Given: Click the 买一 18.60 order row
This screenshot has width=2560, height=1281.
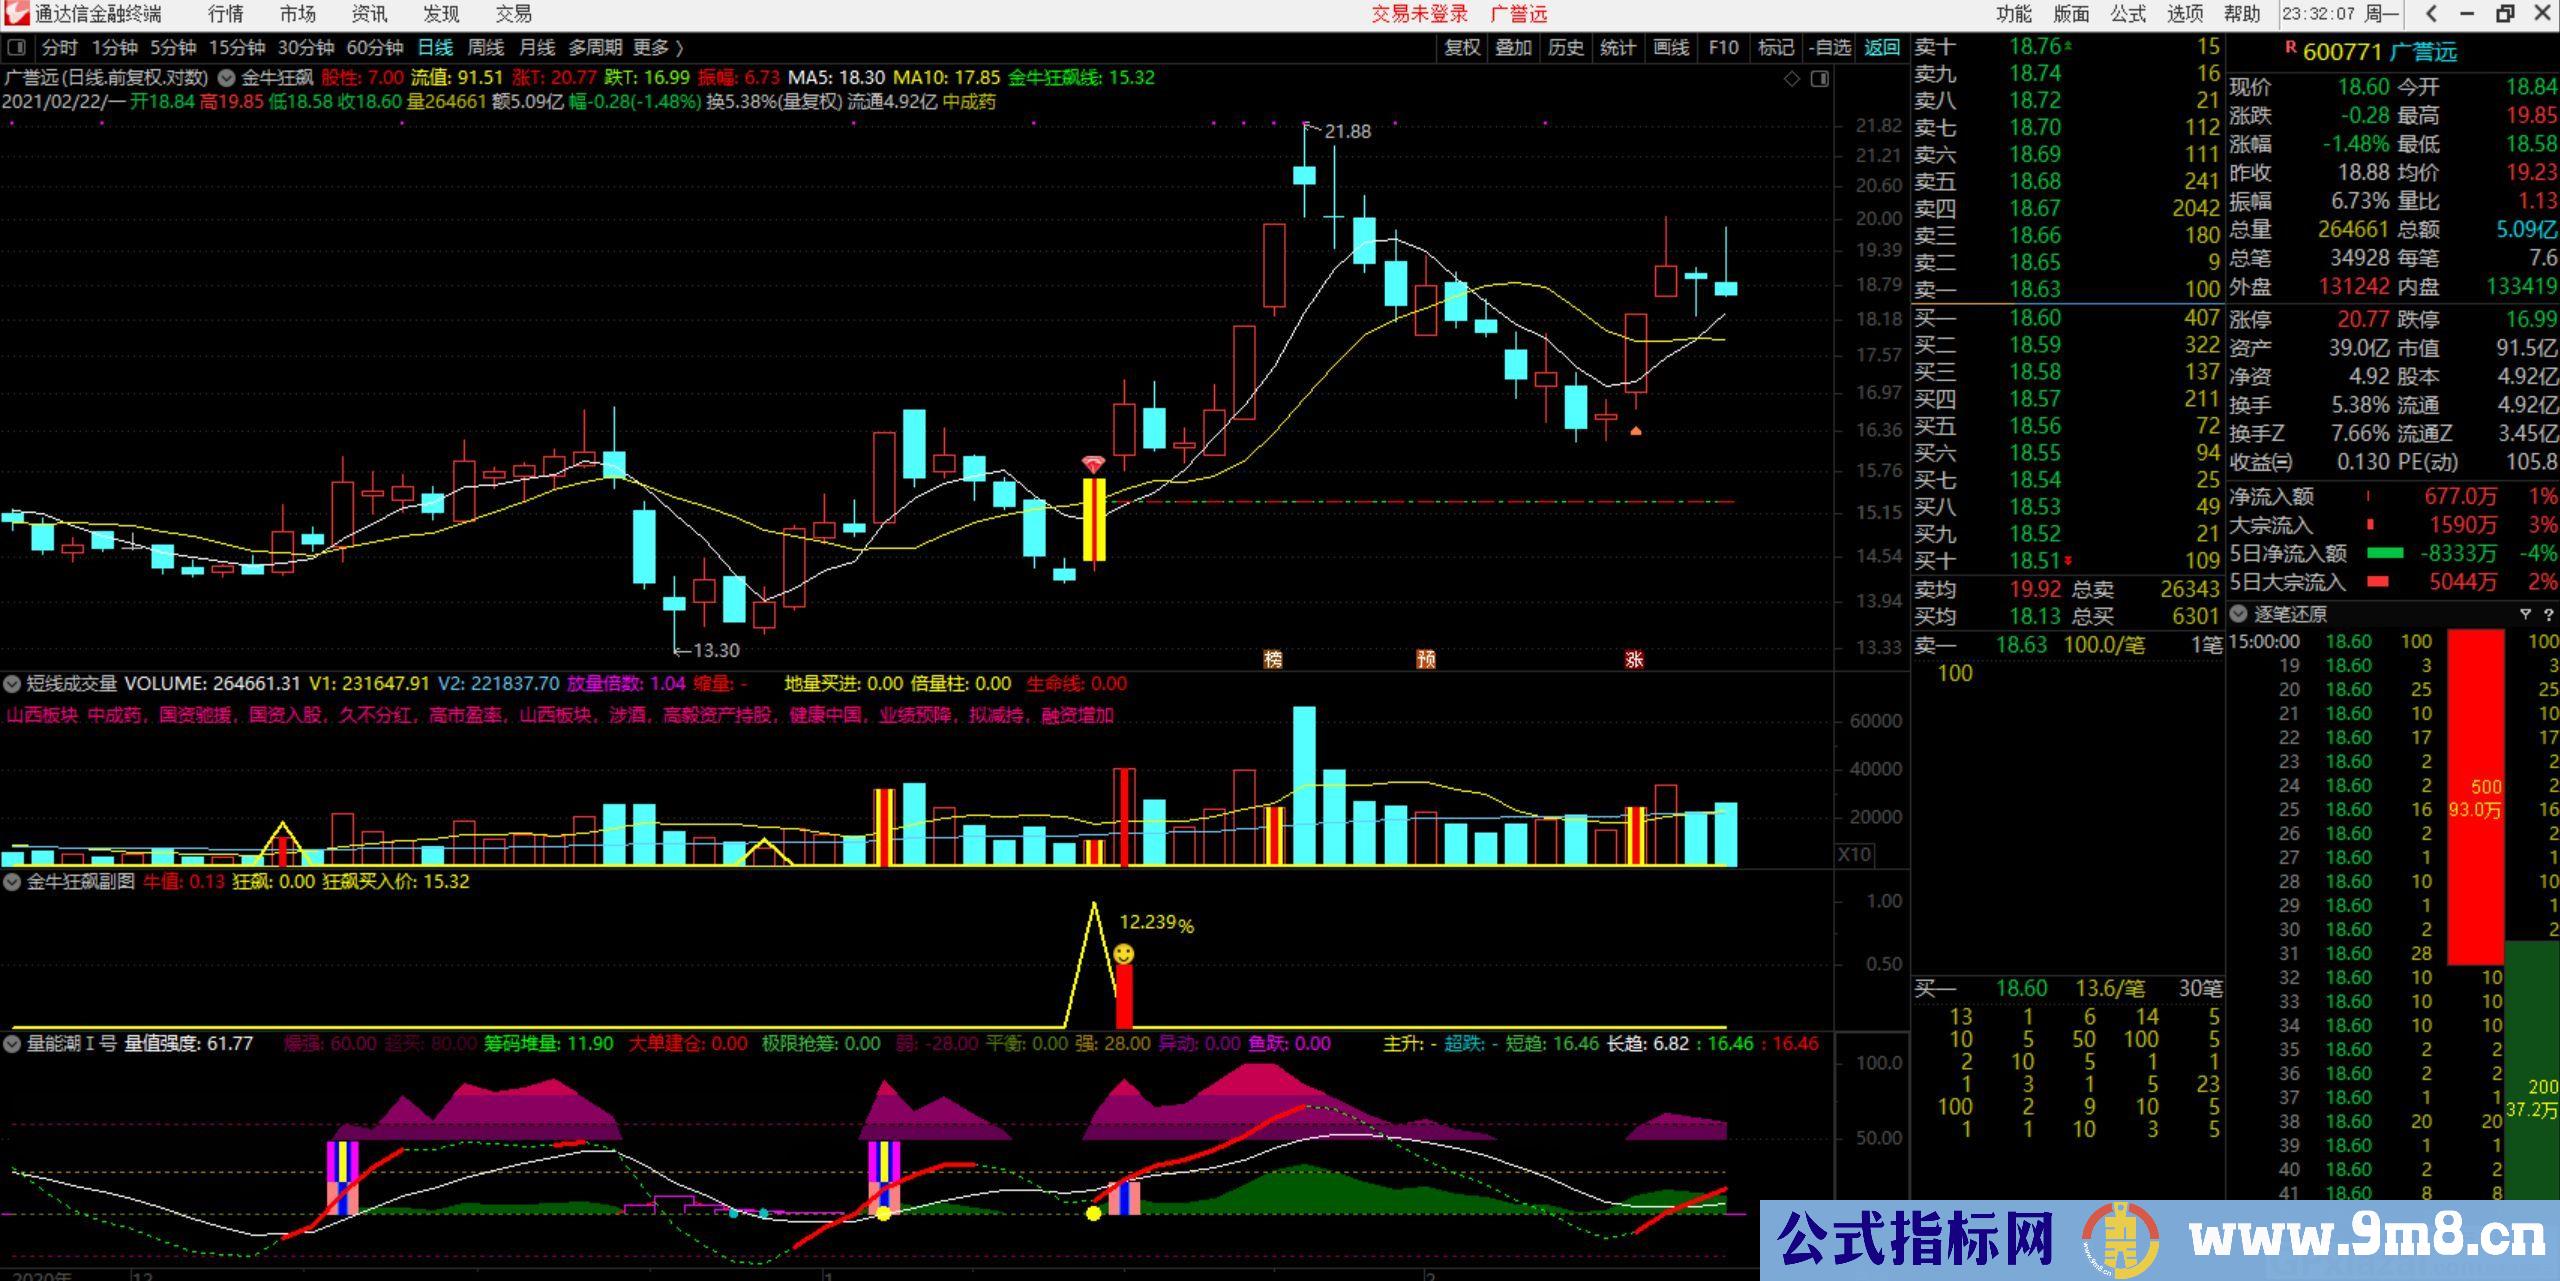Looking at the screenshot, I should (2067, 318).
